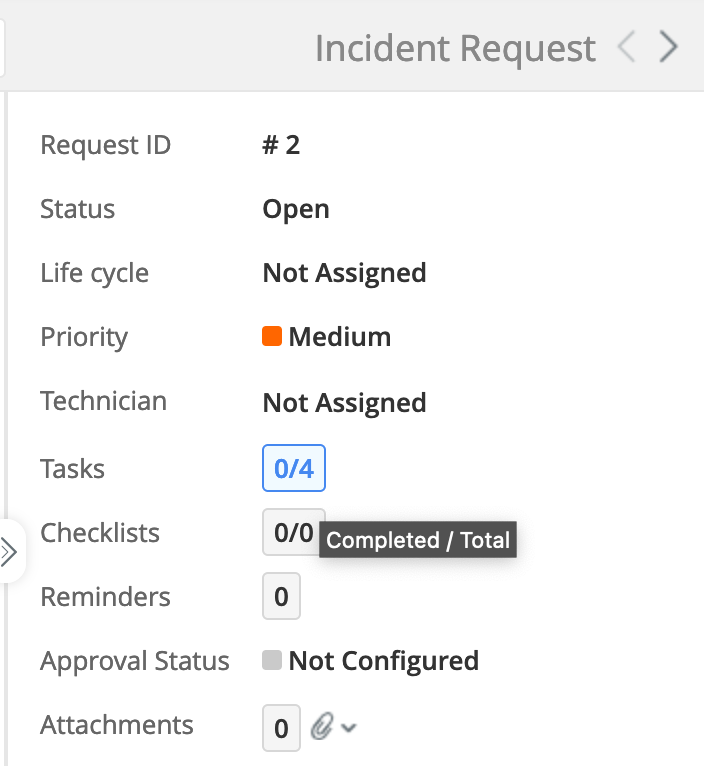Click the Attachments count badge

point(281,728)
